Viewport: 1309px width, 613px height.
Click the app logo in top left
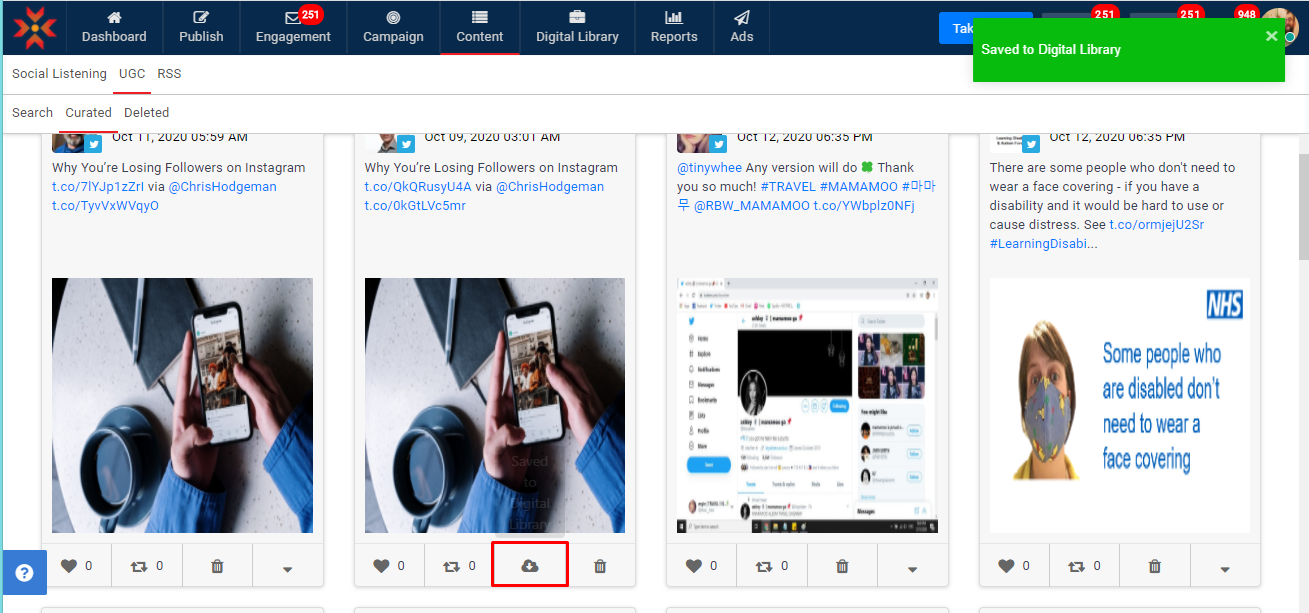point(35,27)
